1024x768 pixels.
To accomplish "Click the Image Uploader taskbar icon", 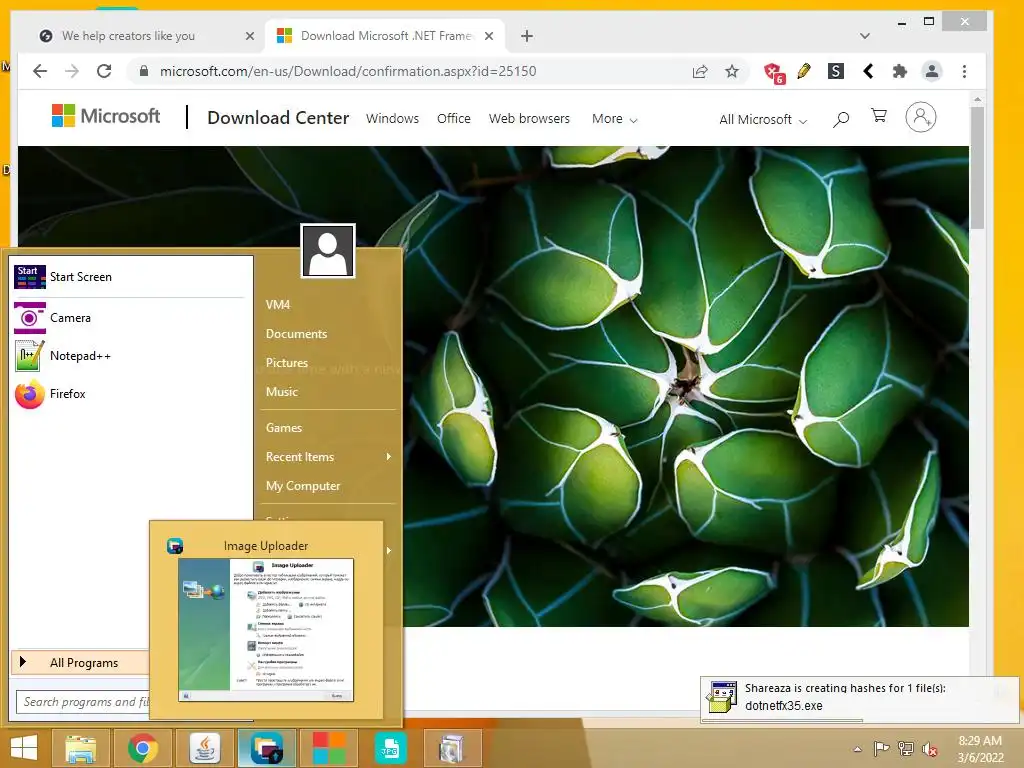I will click(267, 748).
